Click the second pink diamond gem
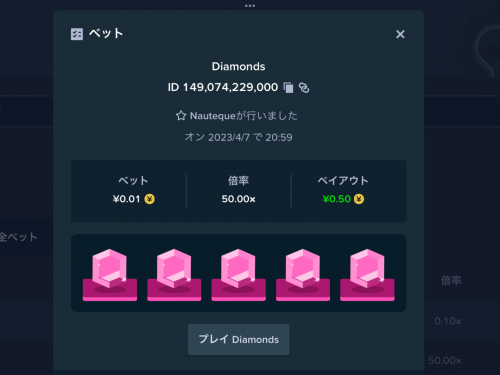Screen dimensions: 500x375 tap(174, 268)
